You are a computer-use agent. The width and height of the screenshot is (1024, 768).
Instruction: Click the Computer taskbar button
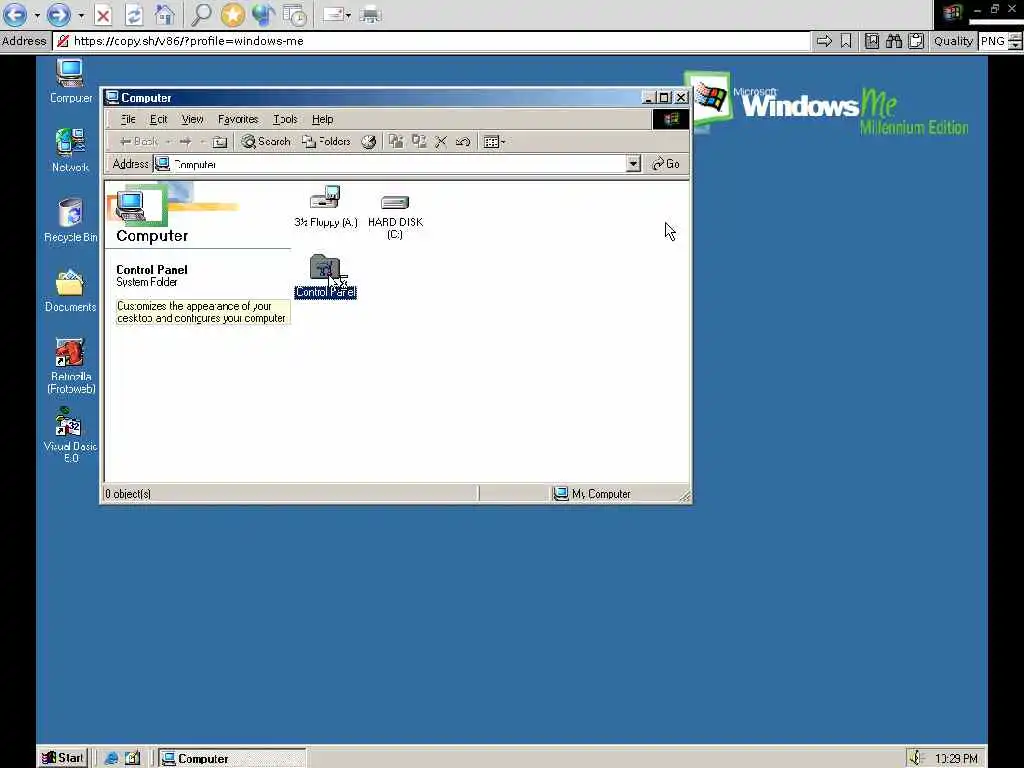[x=232, y=758]
